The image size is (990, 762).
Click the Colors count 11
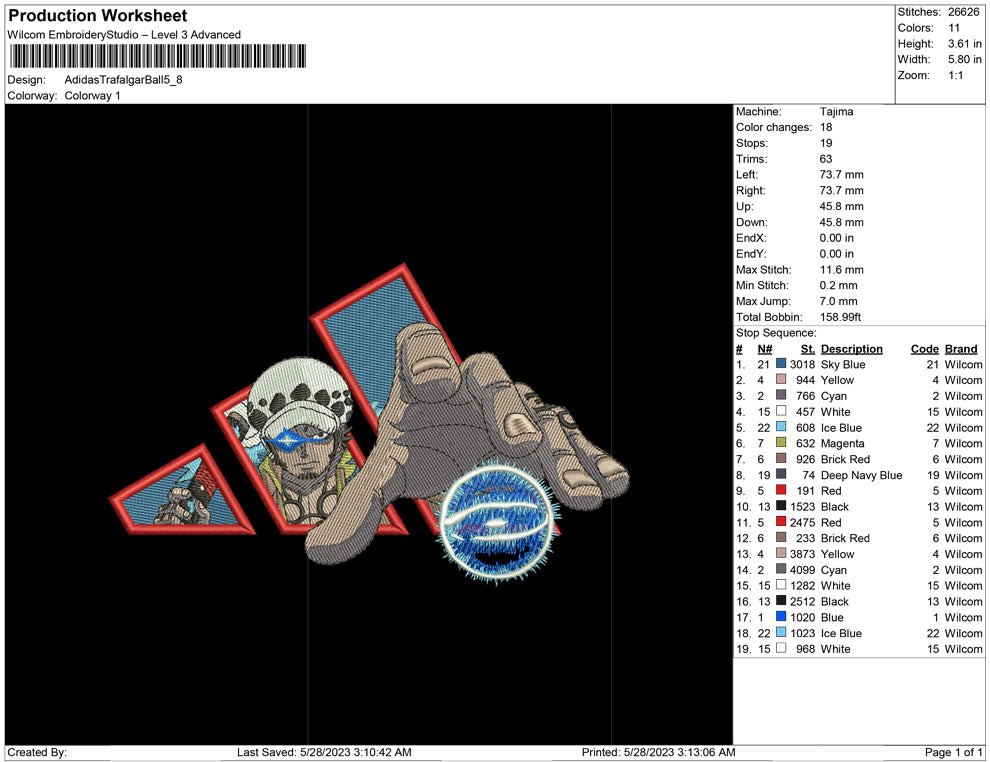[954, 28]
